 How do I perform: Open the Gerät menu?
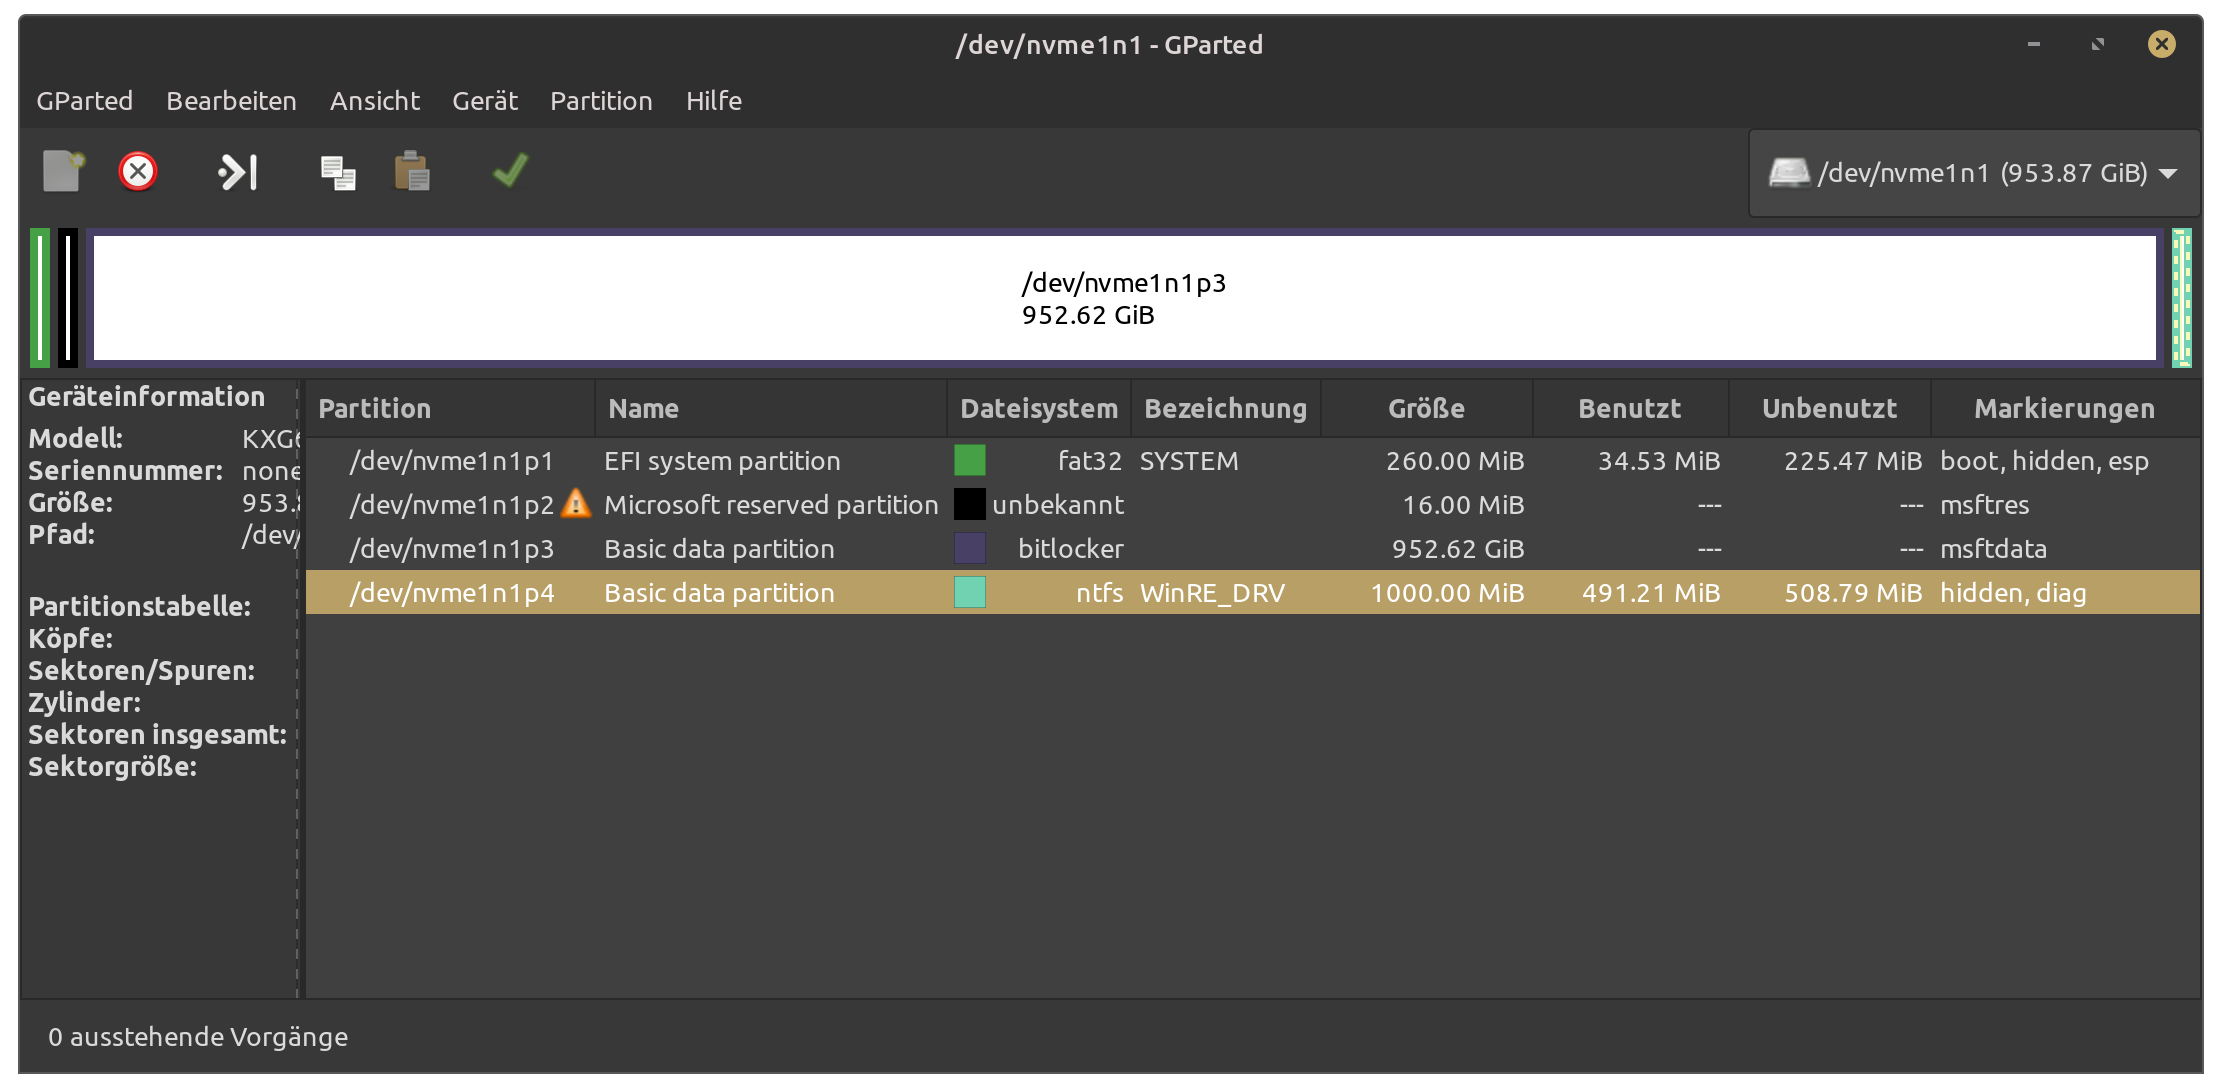tap(485, 101)
